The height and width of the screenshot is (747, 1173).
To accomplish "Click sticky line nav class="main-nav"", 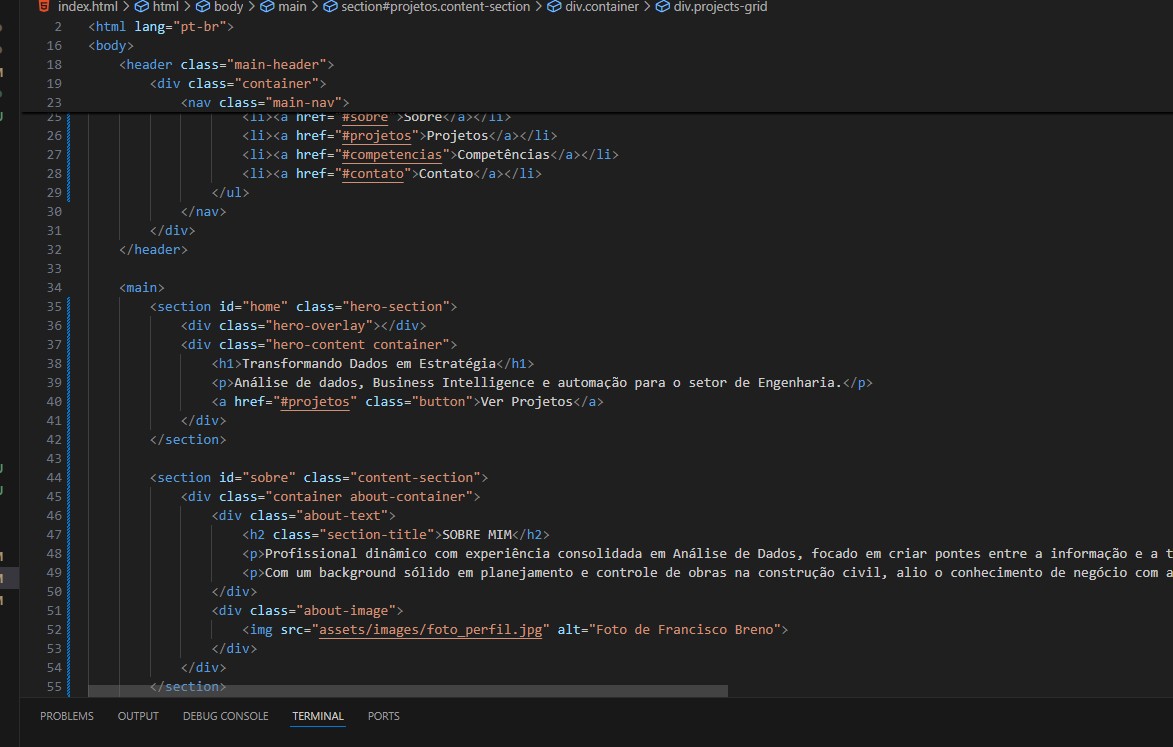I will click(x=265, y=102).
